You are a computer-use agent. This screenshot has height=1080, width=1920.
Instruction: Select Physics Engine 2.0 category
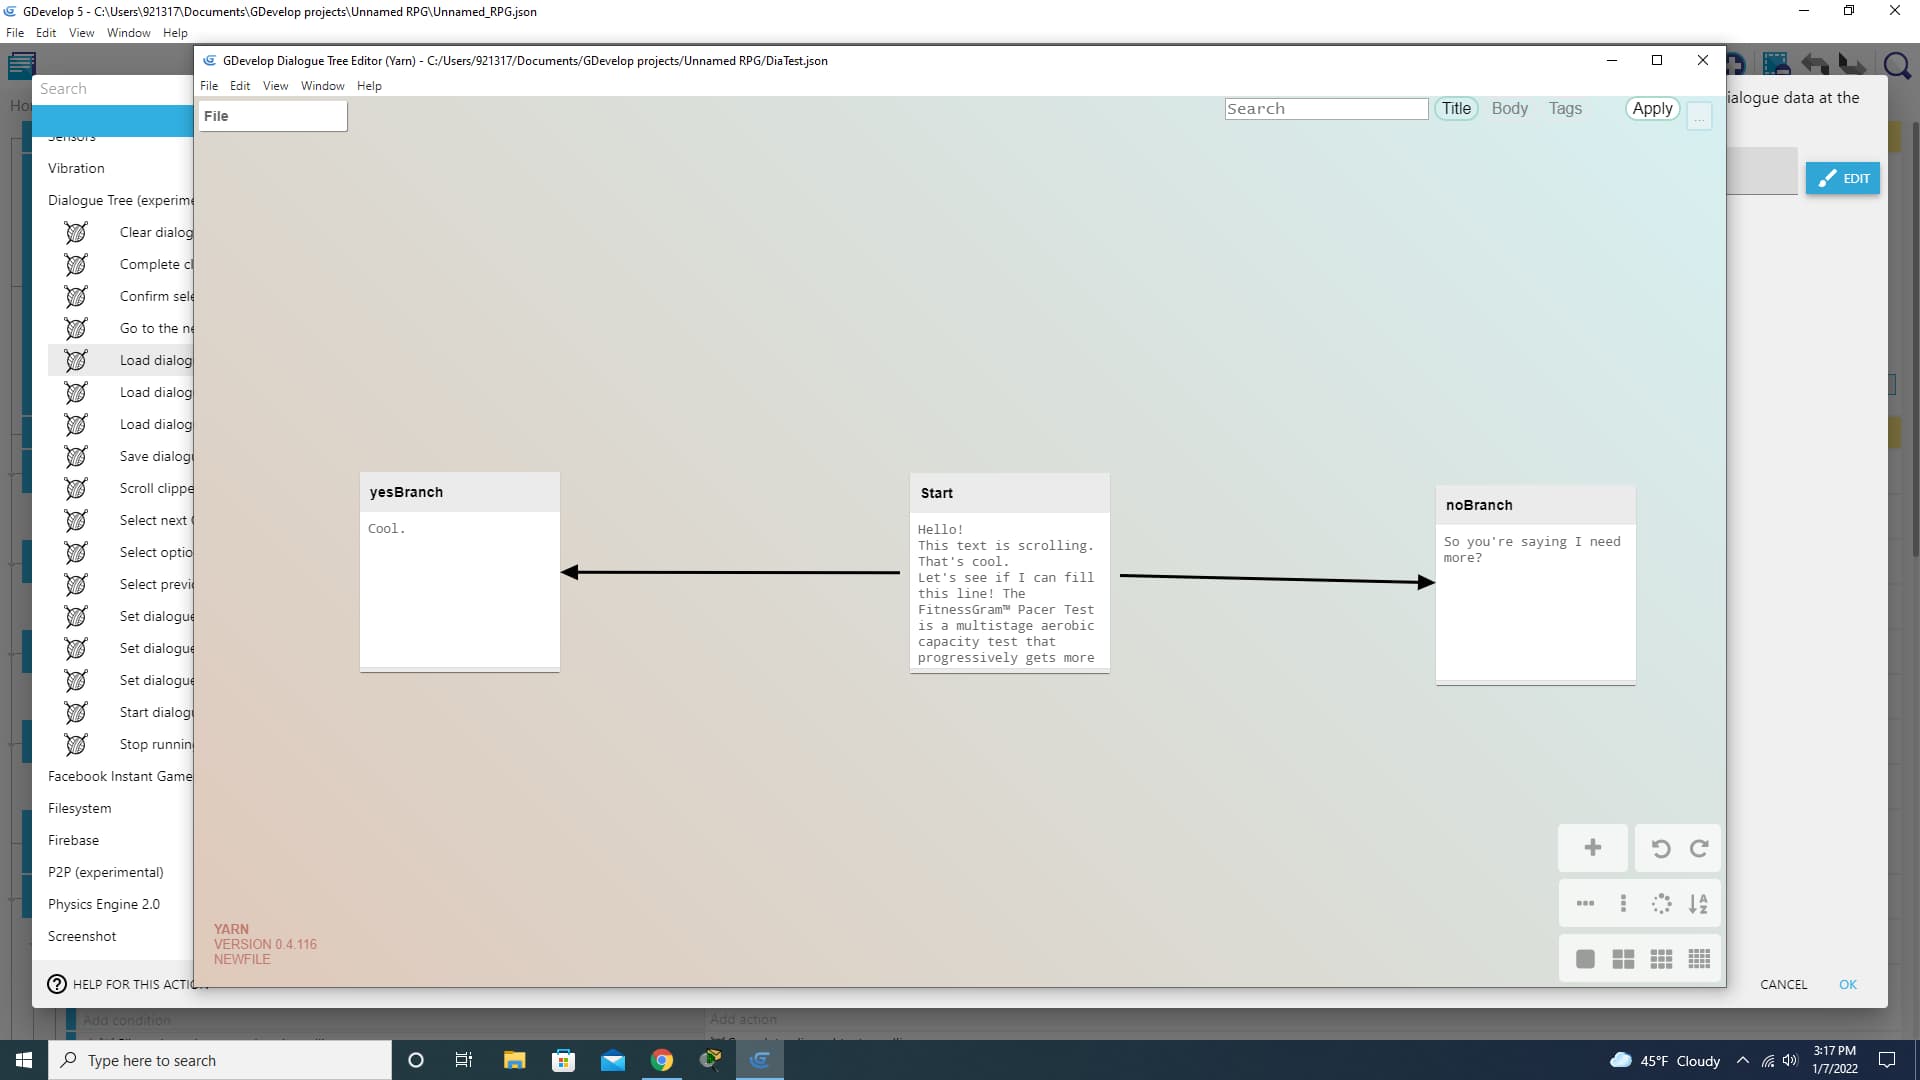click(x=103, y=904)
